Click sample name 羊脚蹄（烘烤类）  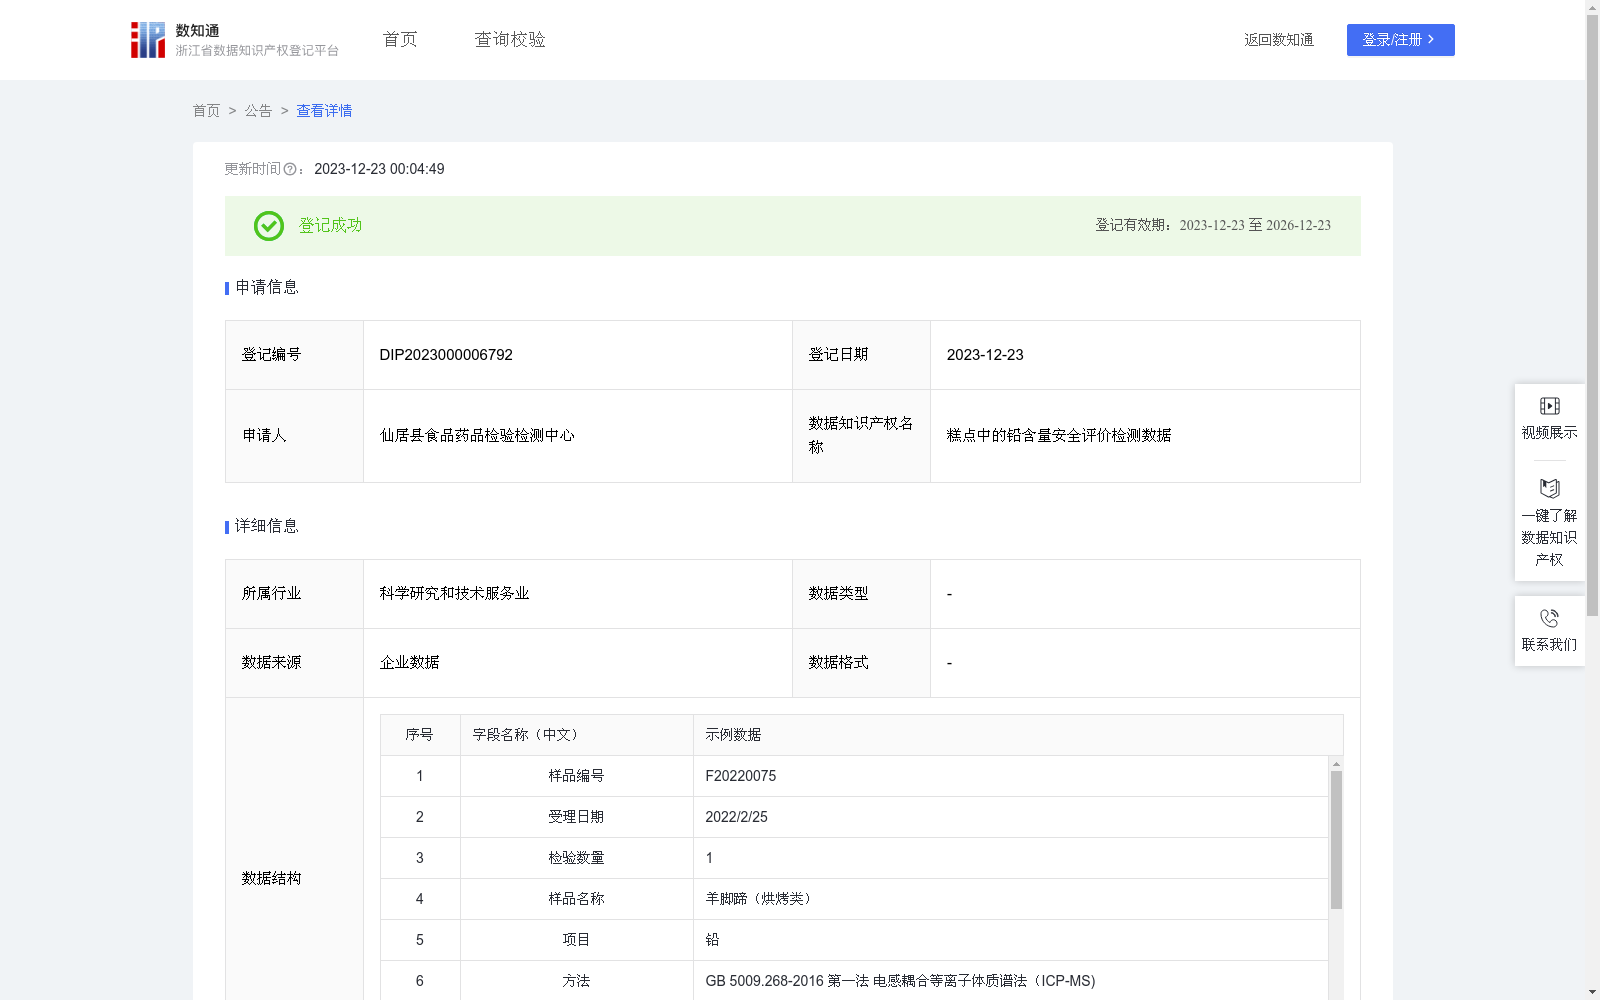pyautogui.click(x=761, y=899)
